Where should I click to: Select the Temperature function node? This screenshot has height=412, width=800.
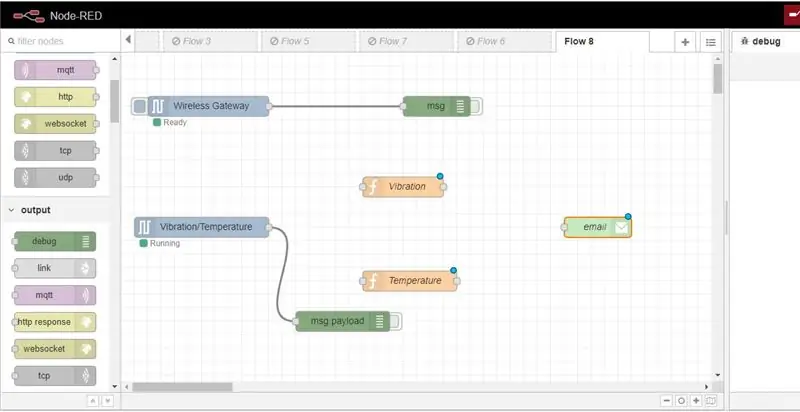click(x=410, y=280)
